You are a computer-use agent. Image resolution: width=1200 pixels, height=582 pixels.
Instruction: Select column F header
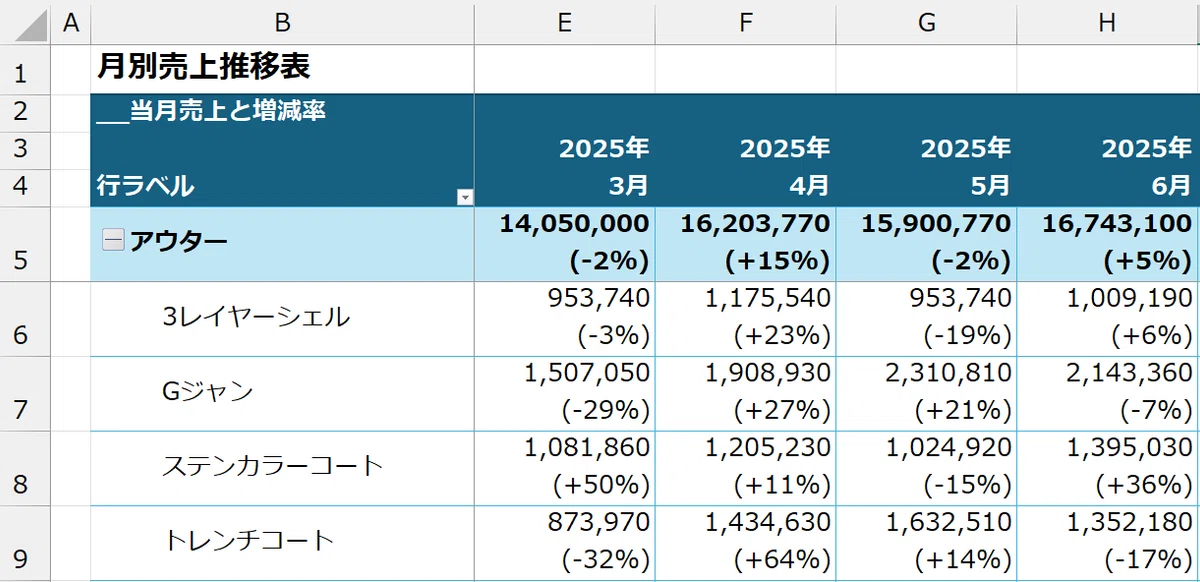(746, 23)
